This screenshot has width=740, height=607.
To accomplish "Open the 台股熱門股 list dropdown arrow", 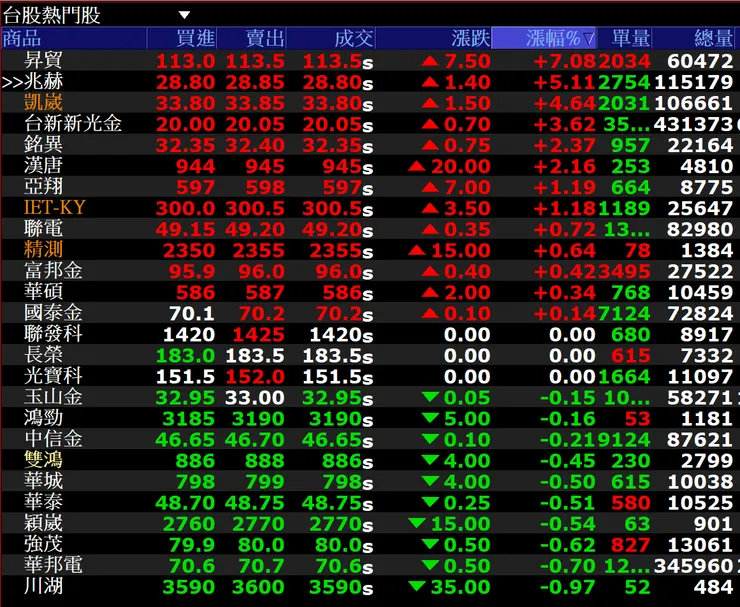I will coord(184,15).
